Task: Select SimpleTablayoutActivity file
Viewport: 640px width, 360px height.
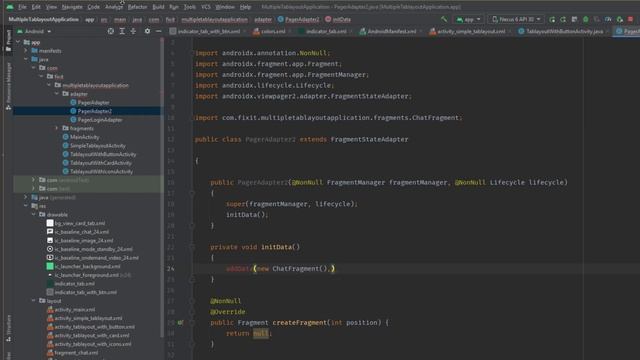Action: [98, 145]
